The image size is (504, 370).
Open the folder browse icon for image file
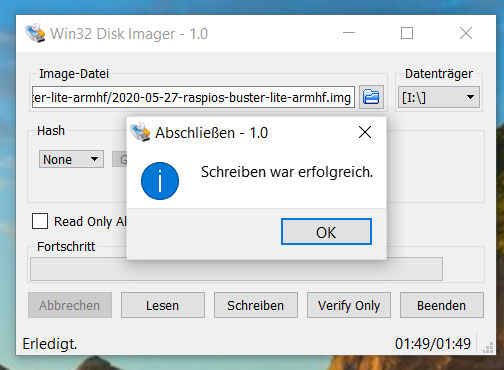tap(371, 97)
